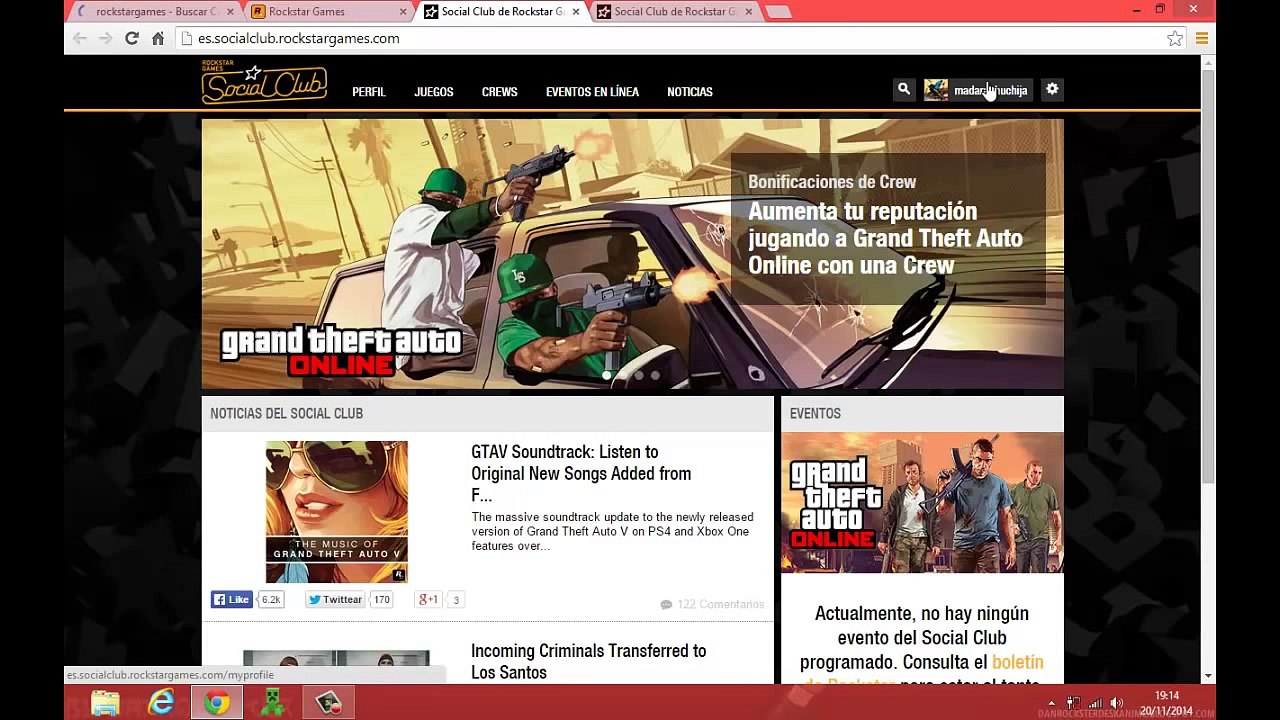The width and height of the screenshot is (1280, 720).
Task: Click the boletín link in Eventos
Action: [x=1018, y=662]
